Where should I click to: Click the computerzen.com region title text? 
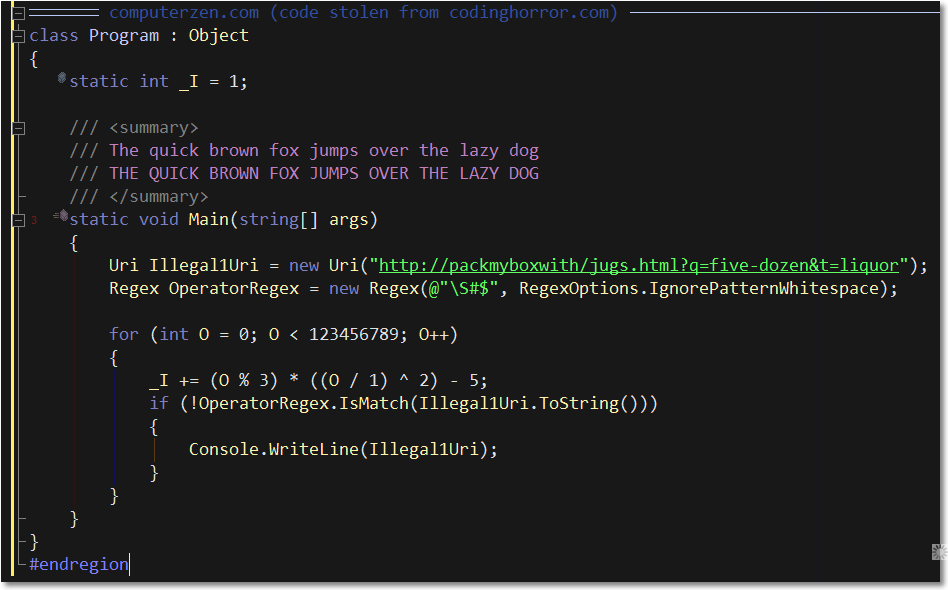[362, 13]
